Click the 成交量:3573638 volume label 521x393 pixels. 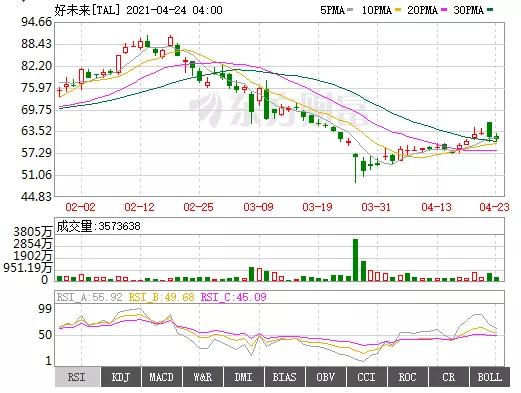tap(98, 226)
